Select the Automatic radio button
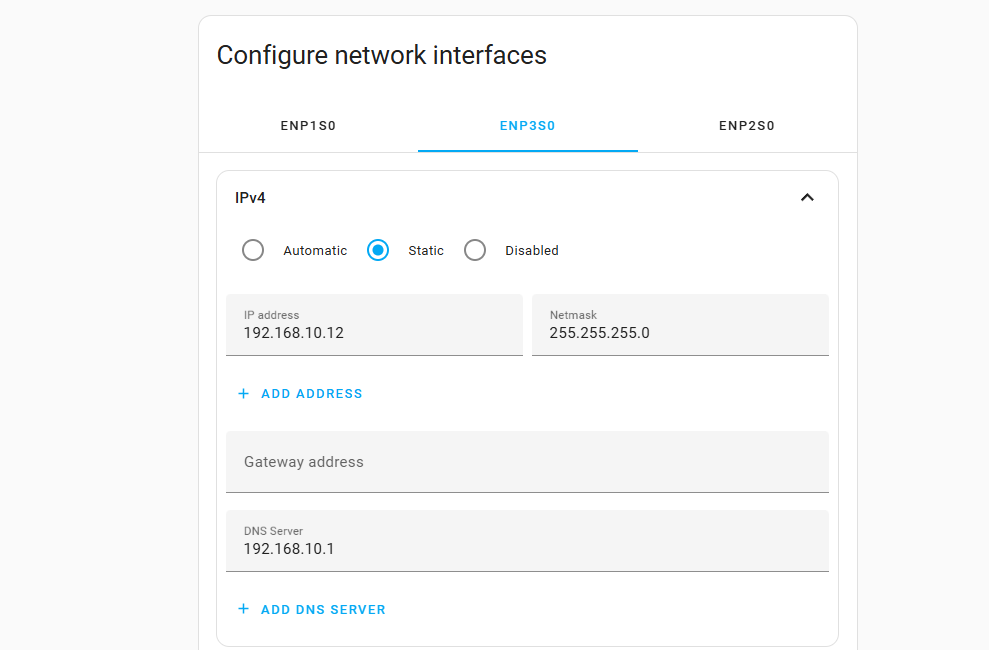The image size is (989, 650). click(x=253, y=250)
